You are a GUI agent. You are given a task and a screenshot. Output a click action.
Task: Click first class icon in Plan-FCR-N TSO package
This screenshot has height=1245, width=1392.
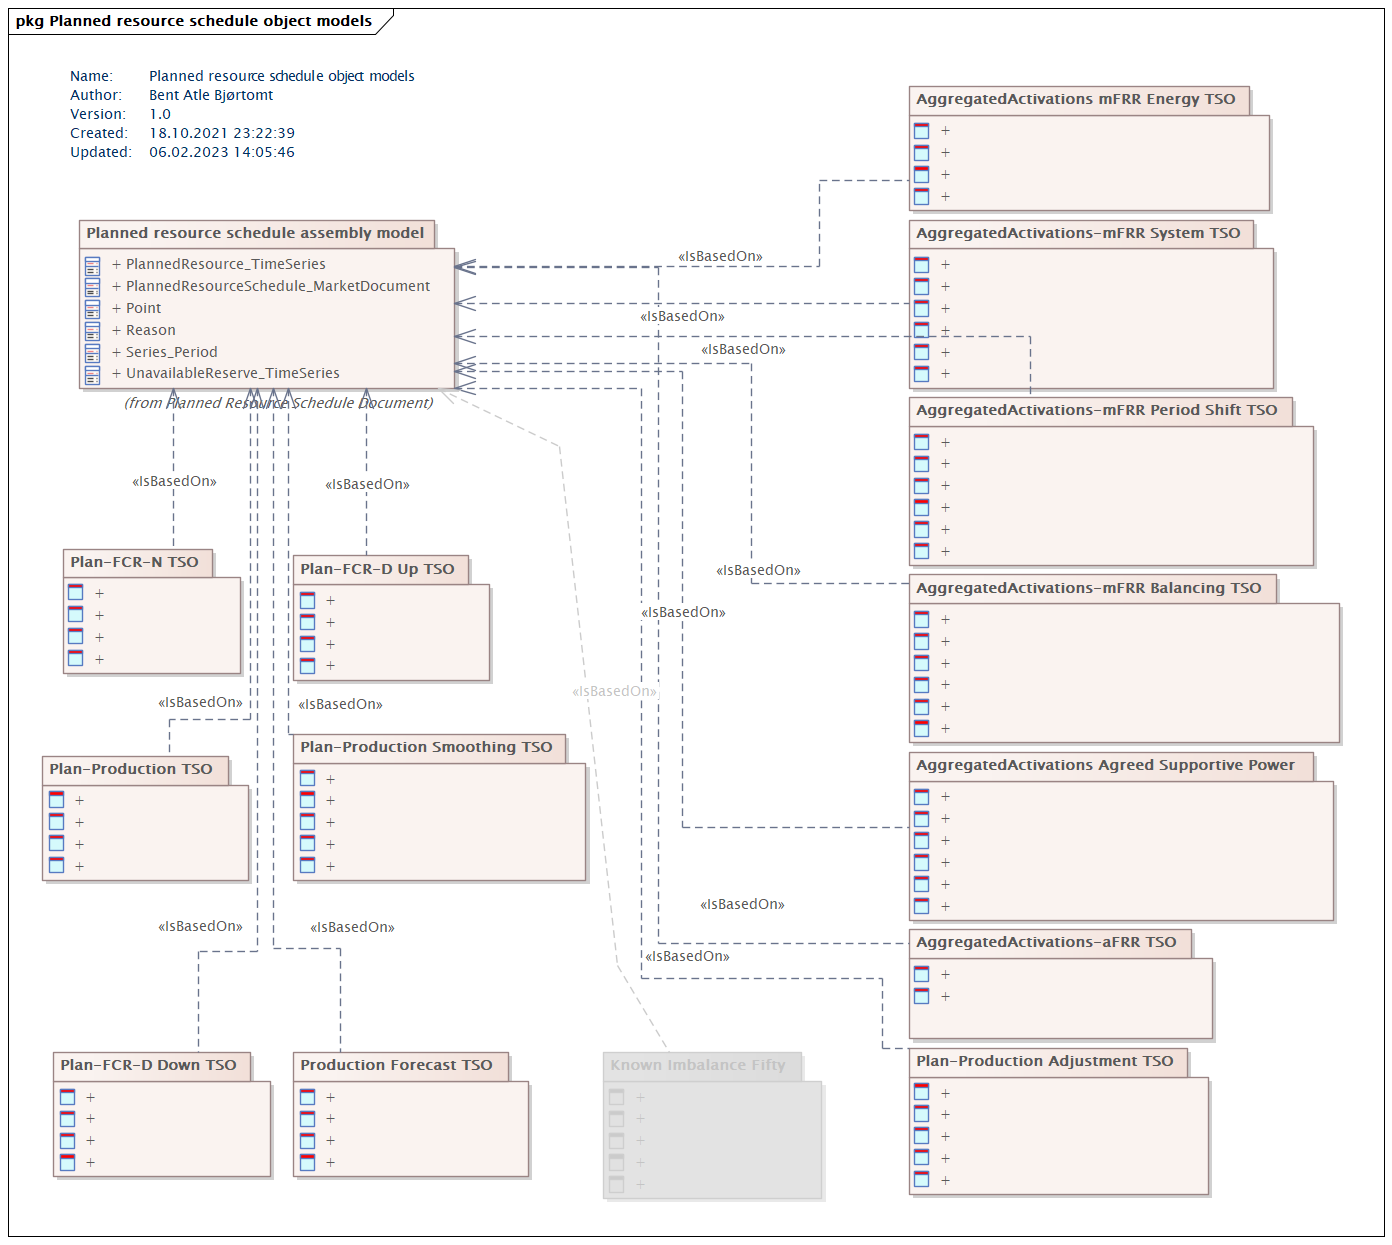[x=76, y=593]
